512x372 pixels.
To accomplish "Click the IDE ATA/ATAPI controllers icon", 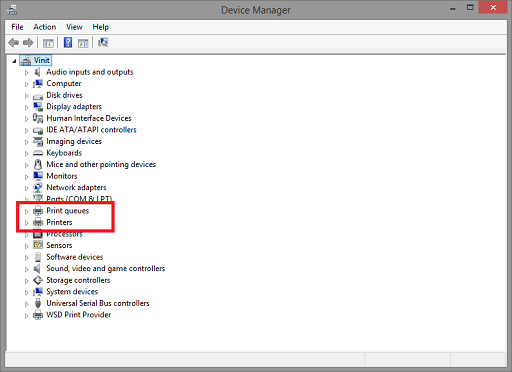I will point(38,130).
